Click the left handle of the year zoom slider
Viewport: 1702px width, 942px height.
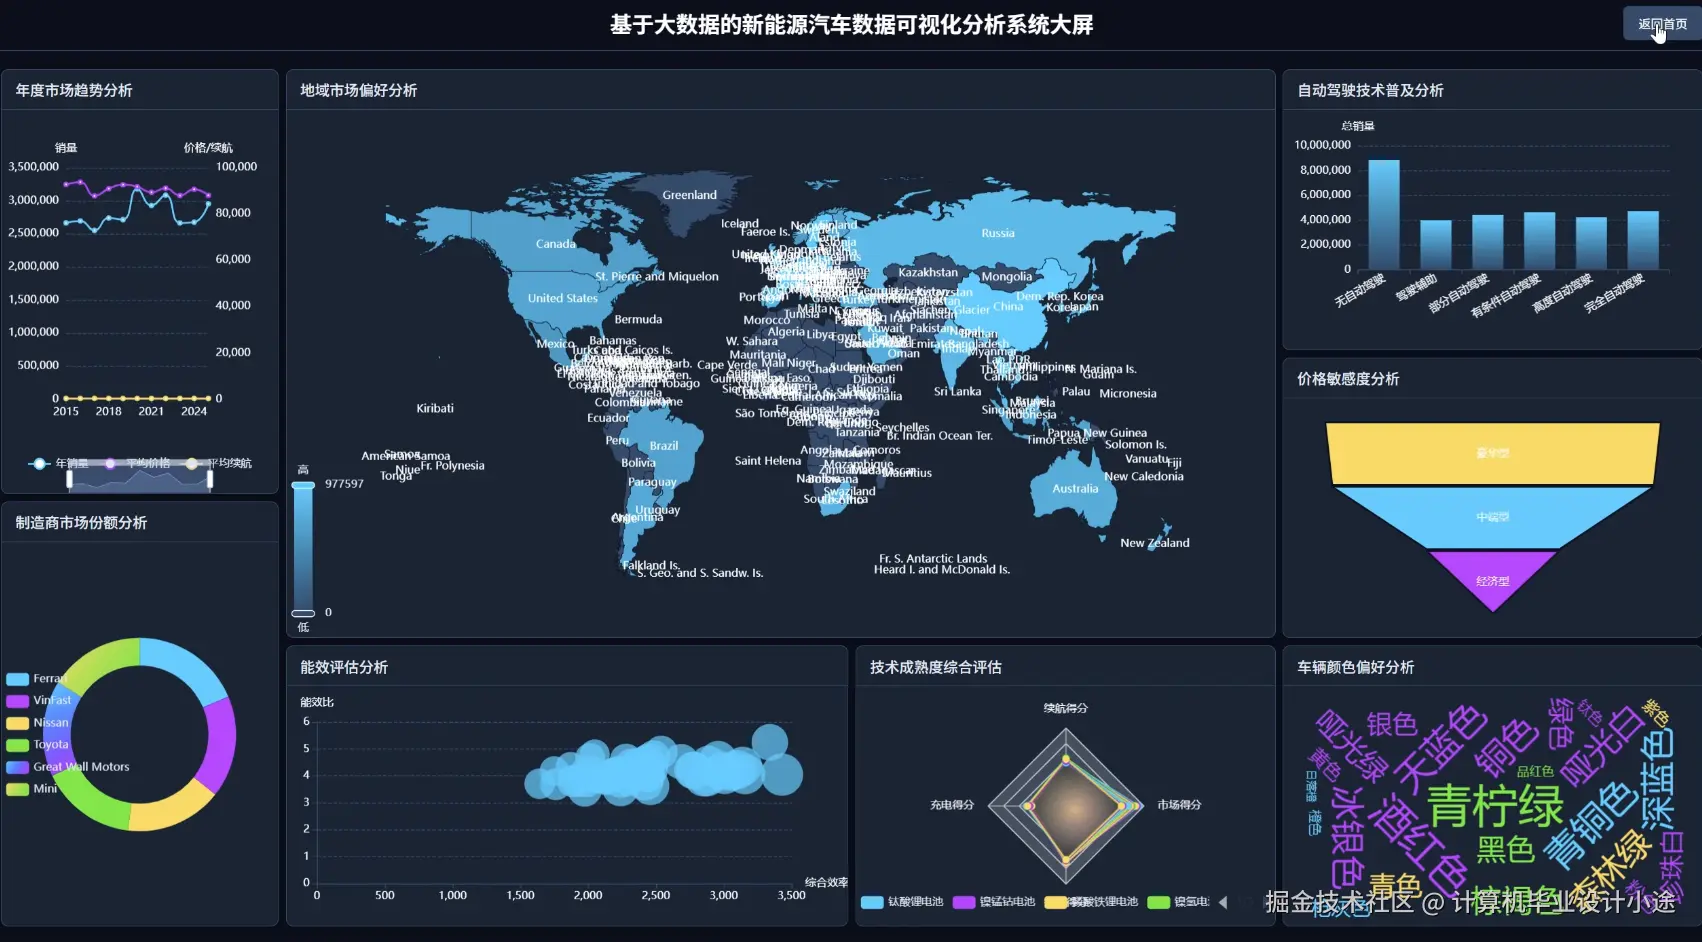(69, 480)
